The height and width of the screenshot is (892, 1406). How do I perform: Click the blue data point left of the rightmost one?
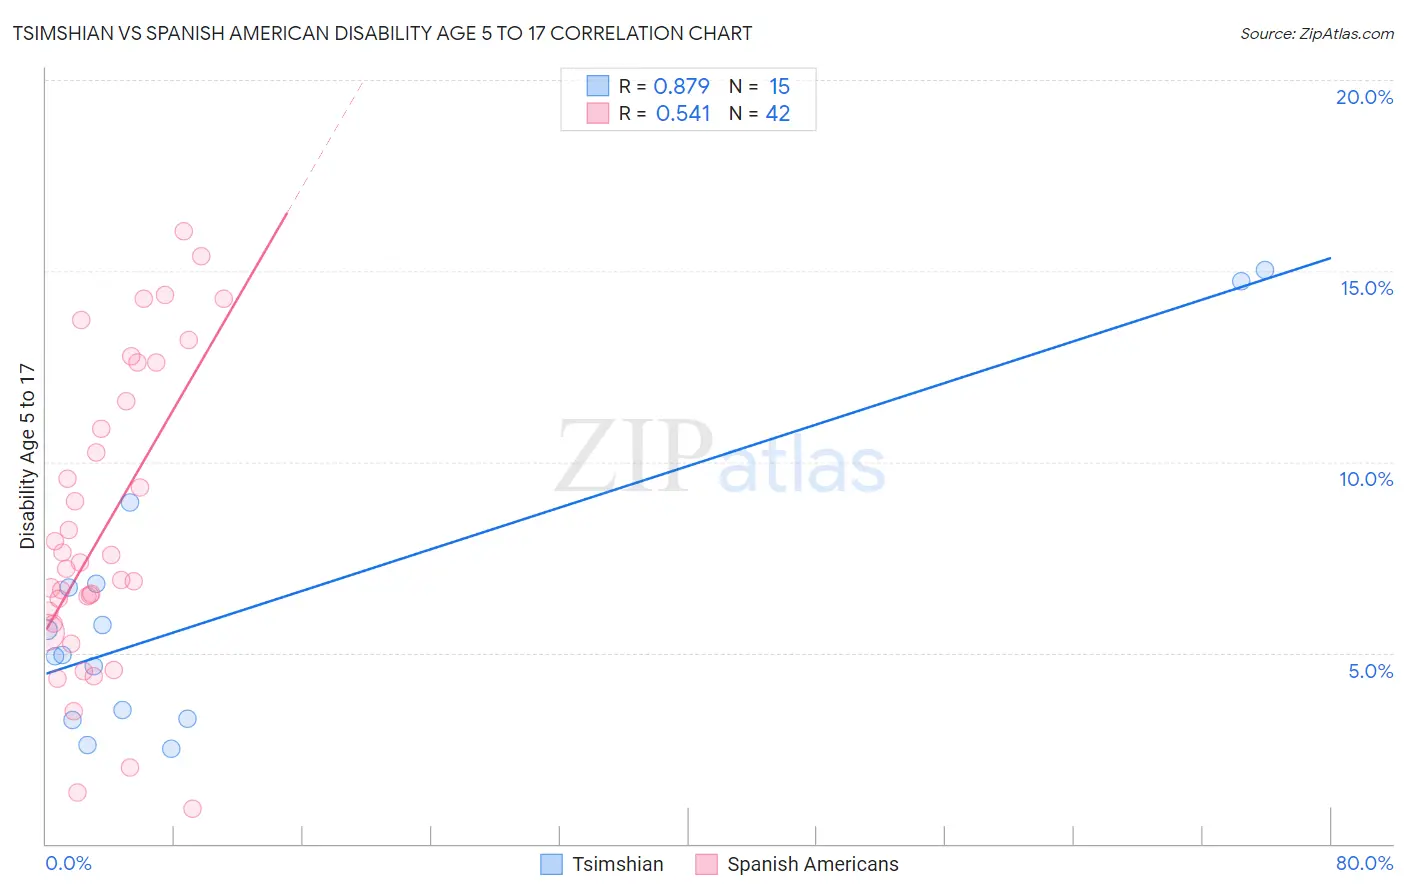coord(1241,281)
